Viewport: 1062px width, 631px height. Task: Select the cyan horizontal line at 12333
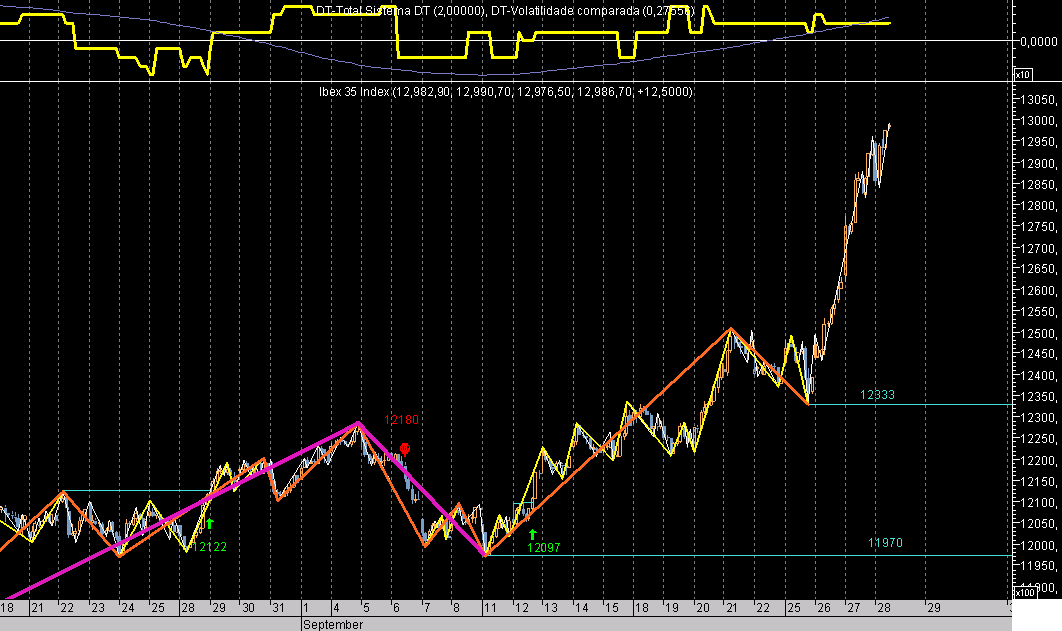pos(950,404)
